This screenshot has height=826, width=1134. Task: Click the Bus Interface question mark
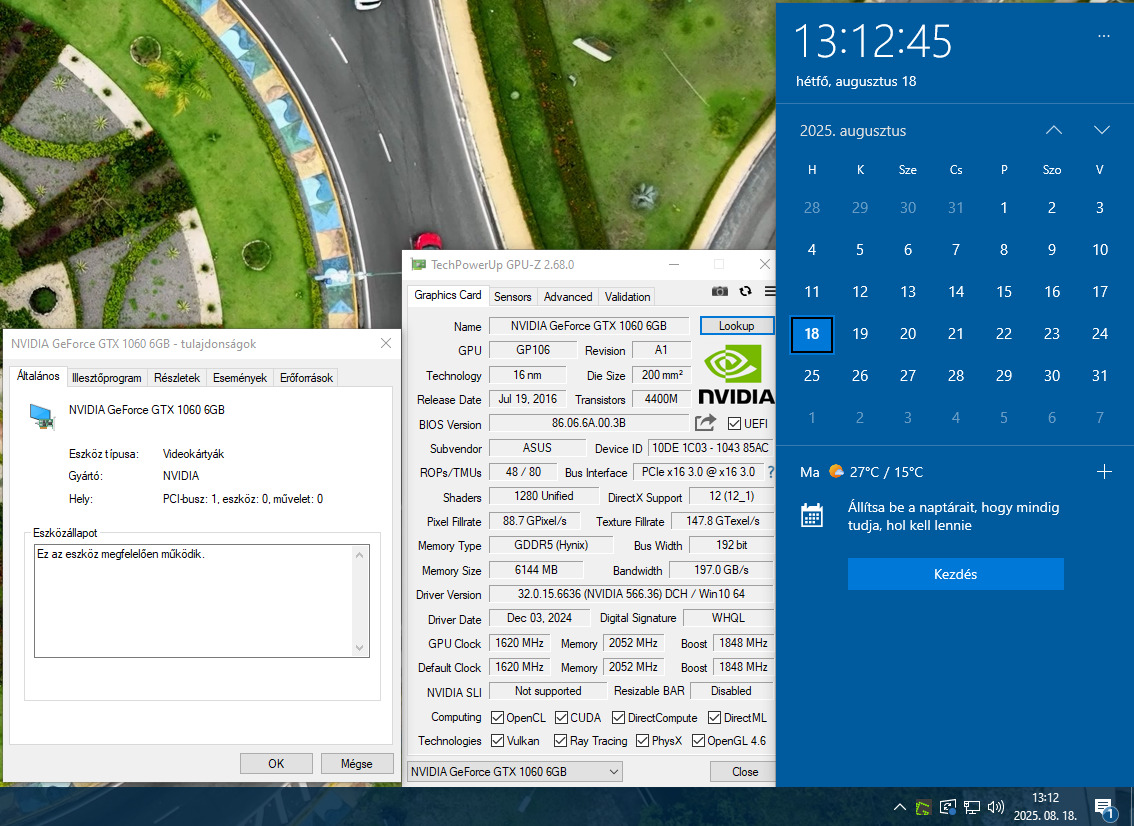coord(770,472)
